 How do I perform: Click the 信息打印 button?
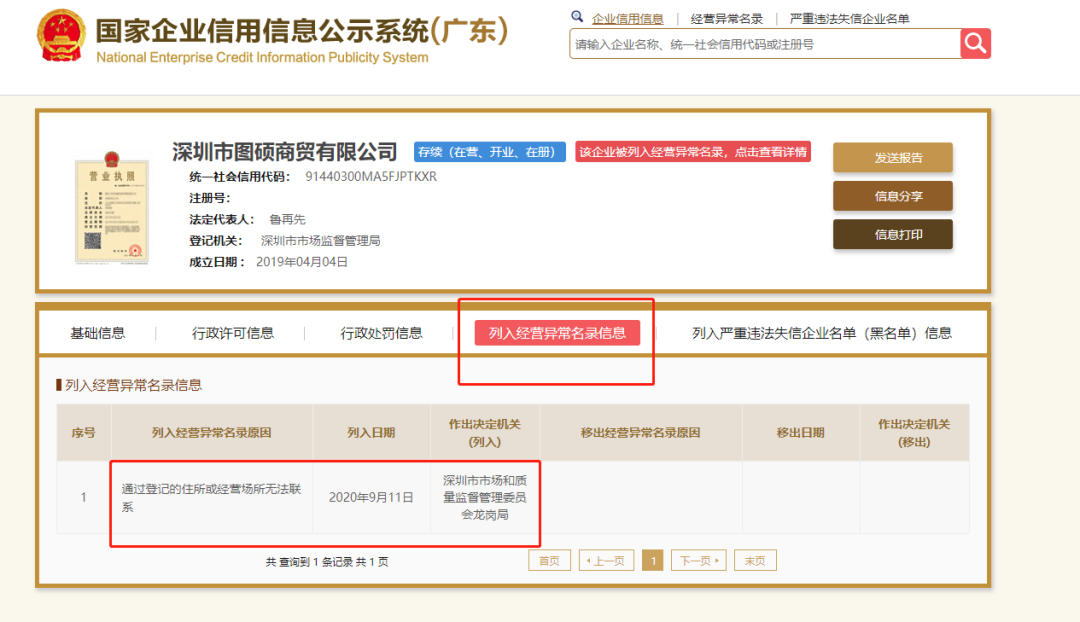click(x=893, y=235)
